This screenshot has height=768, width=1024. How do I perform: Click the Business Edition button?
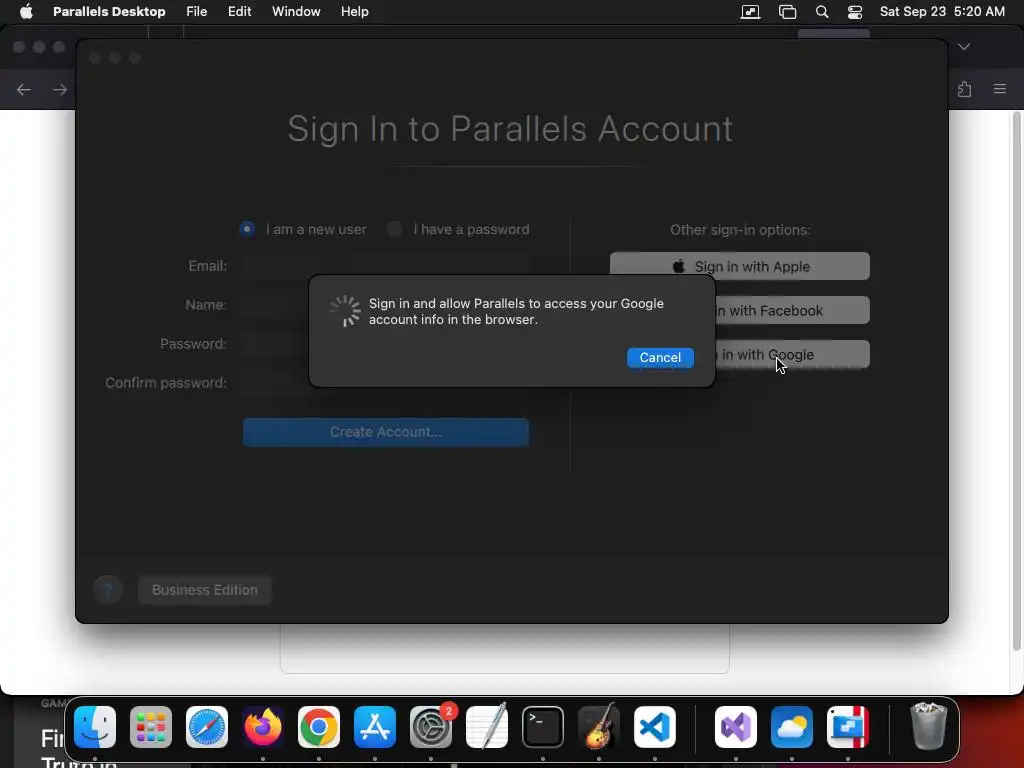click(204, 590)
